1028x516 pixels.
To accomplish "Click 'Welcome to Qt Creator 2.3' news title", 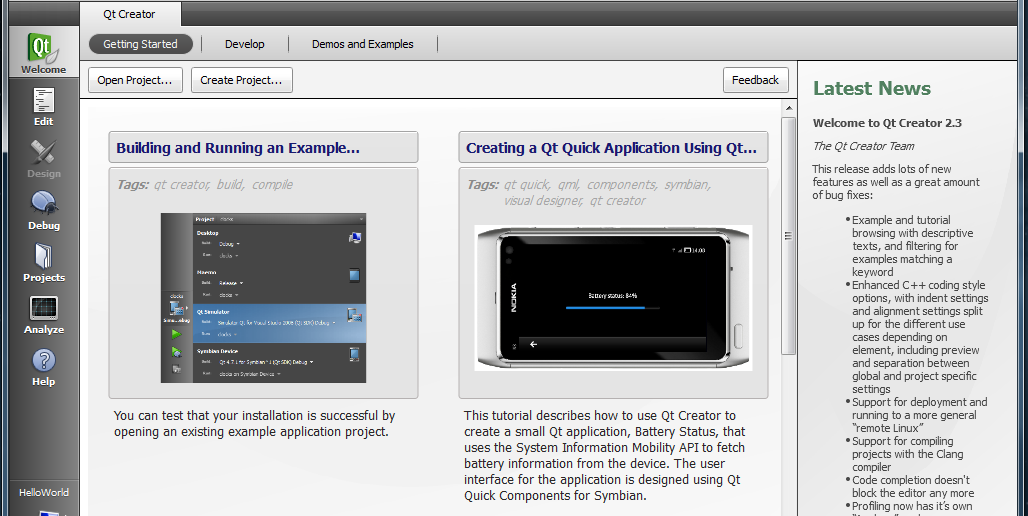I will (887, 123).
